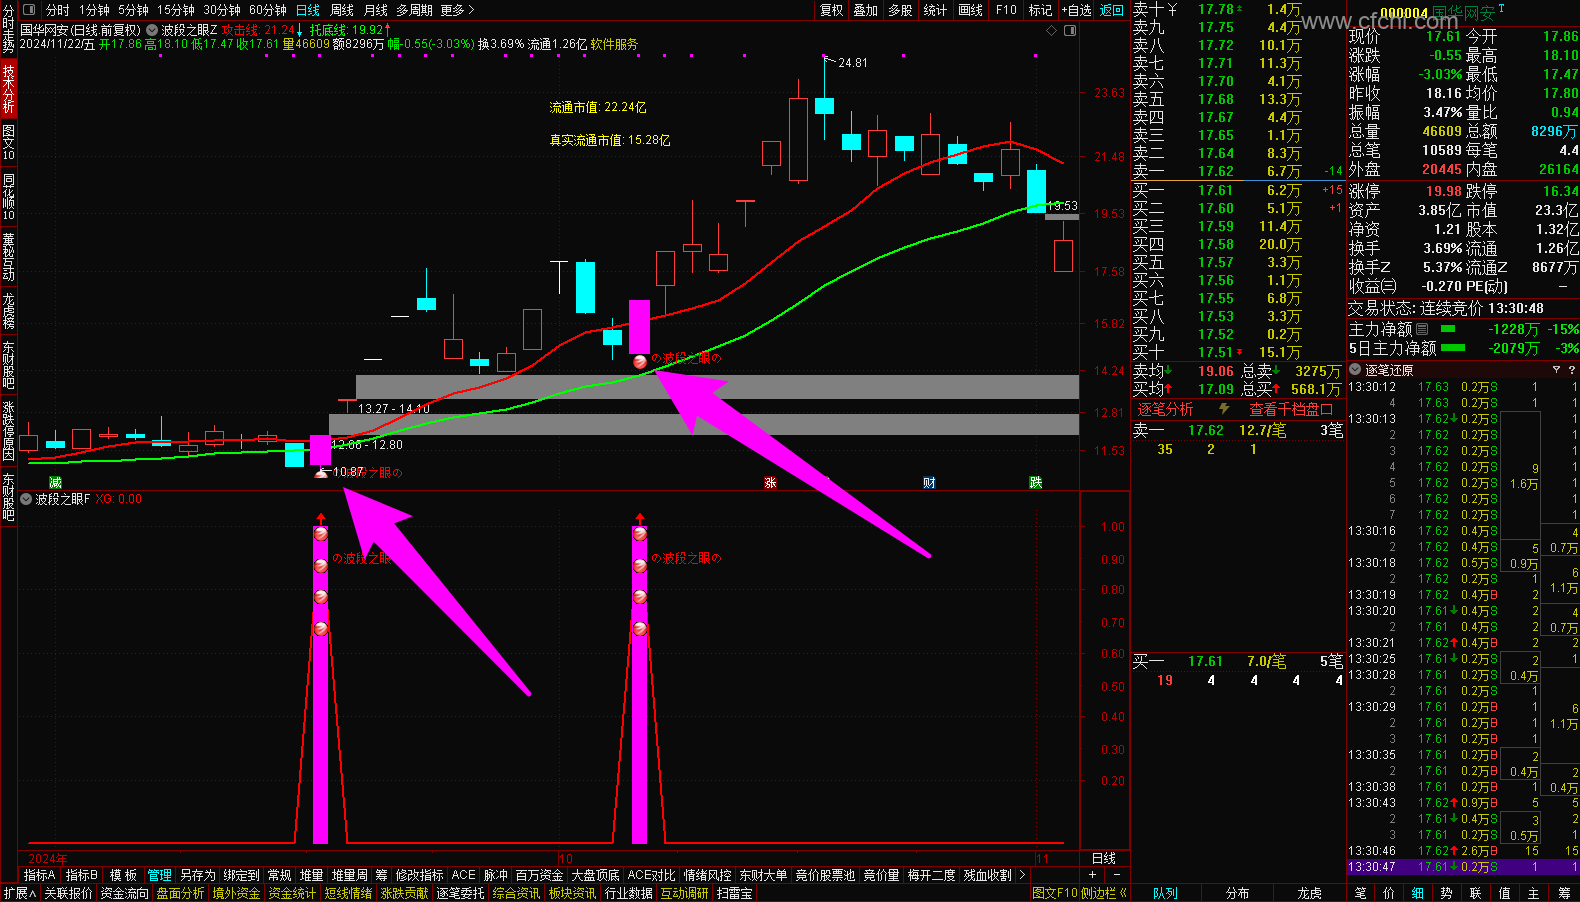
Task: Click the 减 marker on the chart timeline
Action: click(x=55, y=482)
